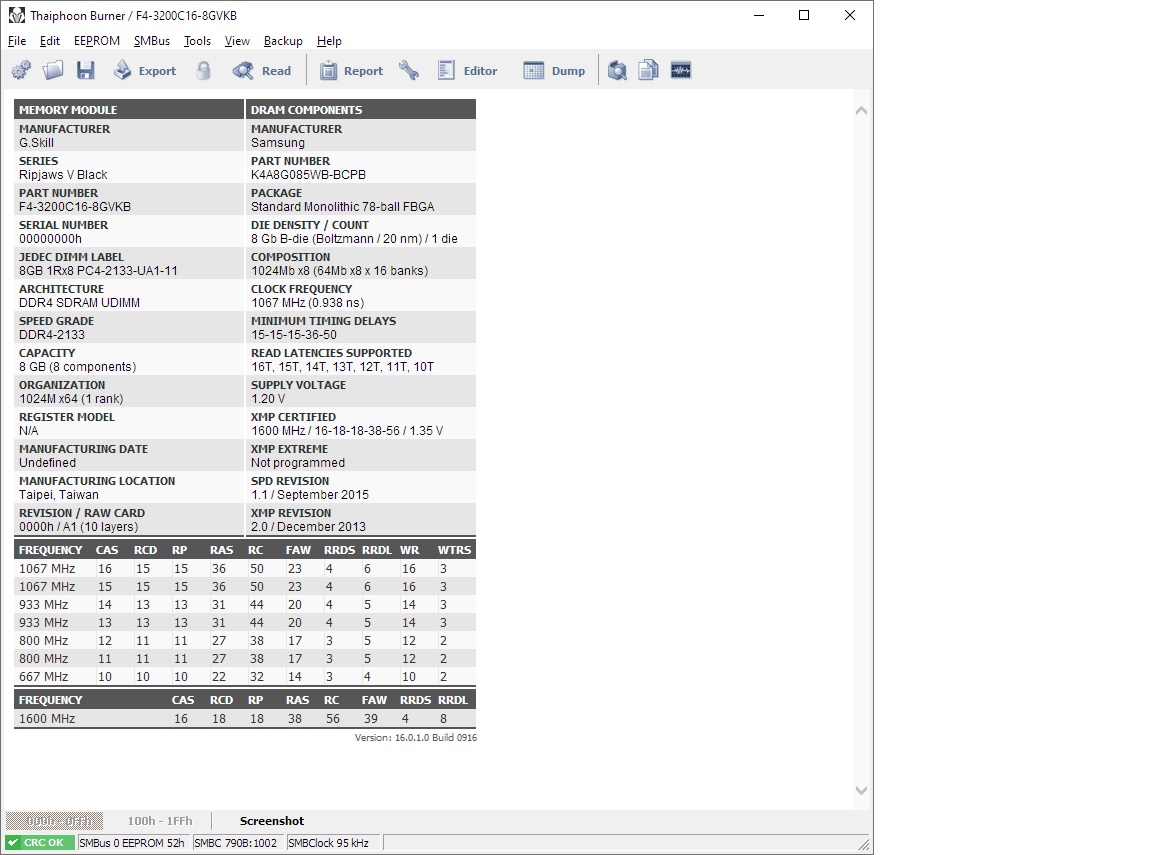Open the Backup menu
This screenshot has width=1152, height=855.
[283, 41]
